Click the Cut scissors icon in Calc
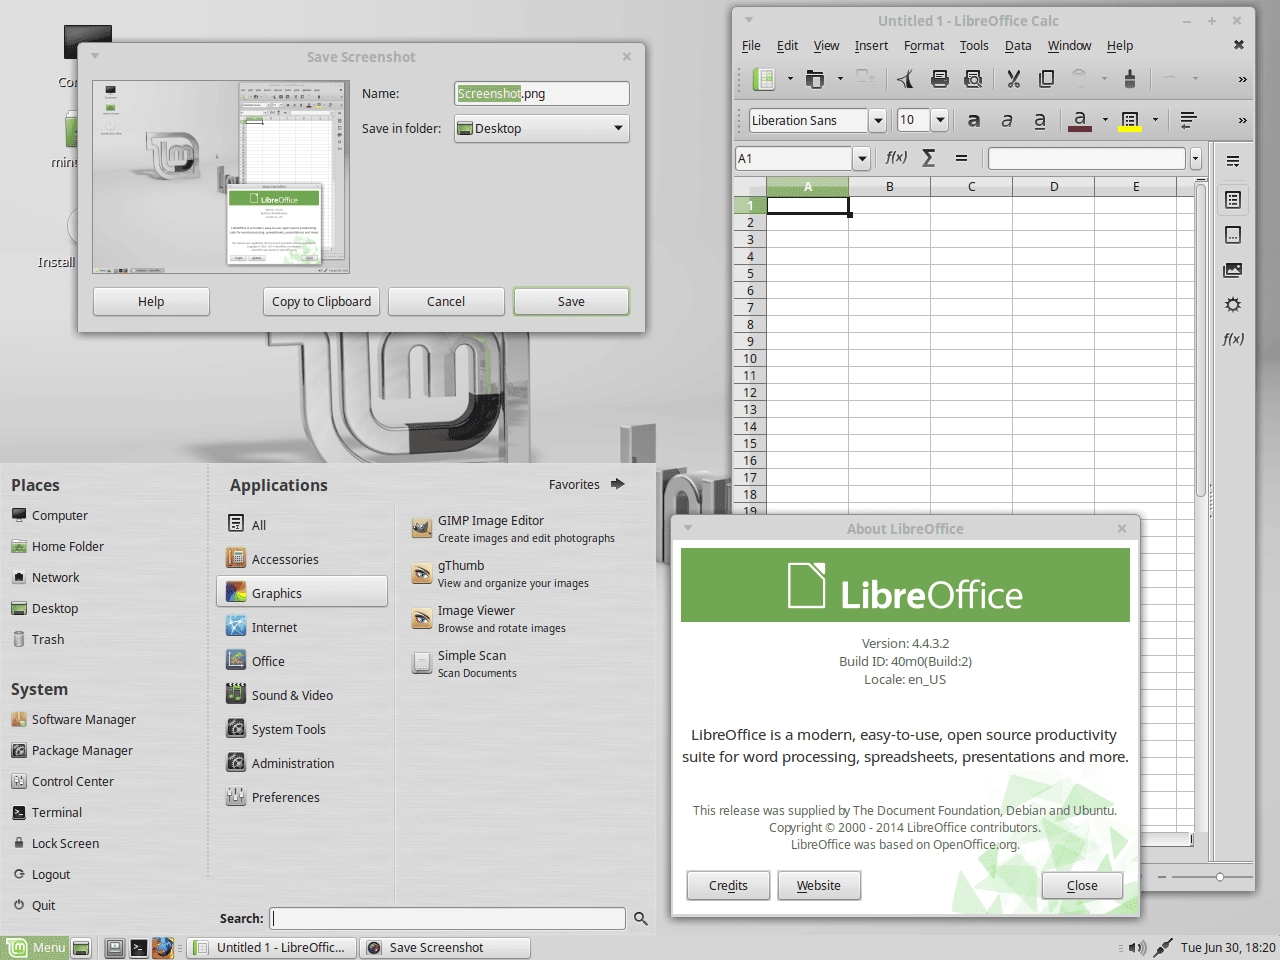1280x960 pixels. (1013, 78)
